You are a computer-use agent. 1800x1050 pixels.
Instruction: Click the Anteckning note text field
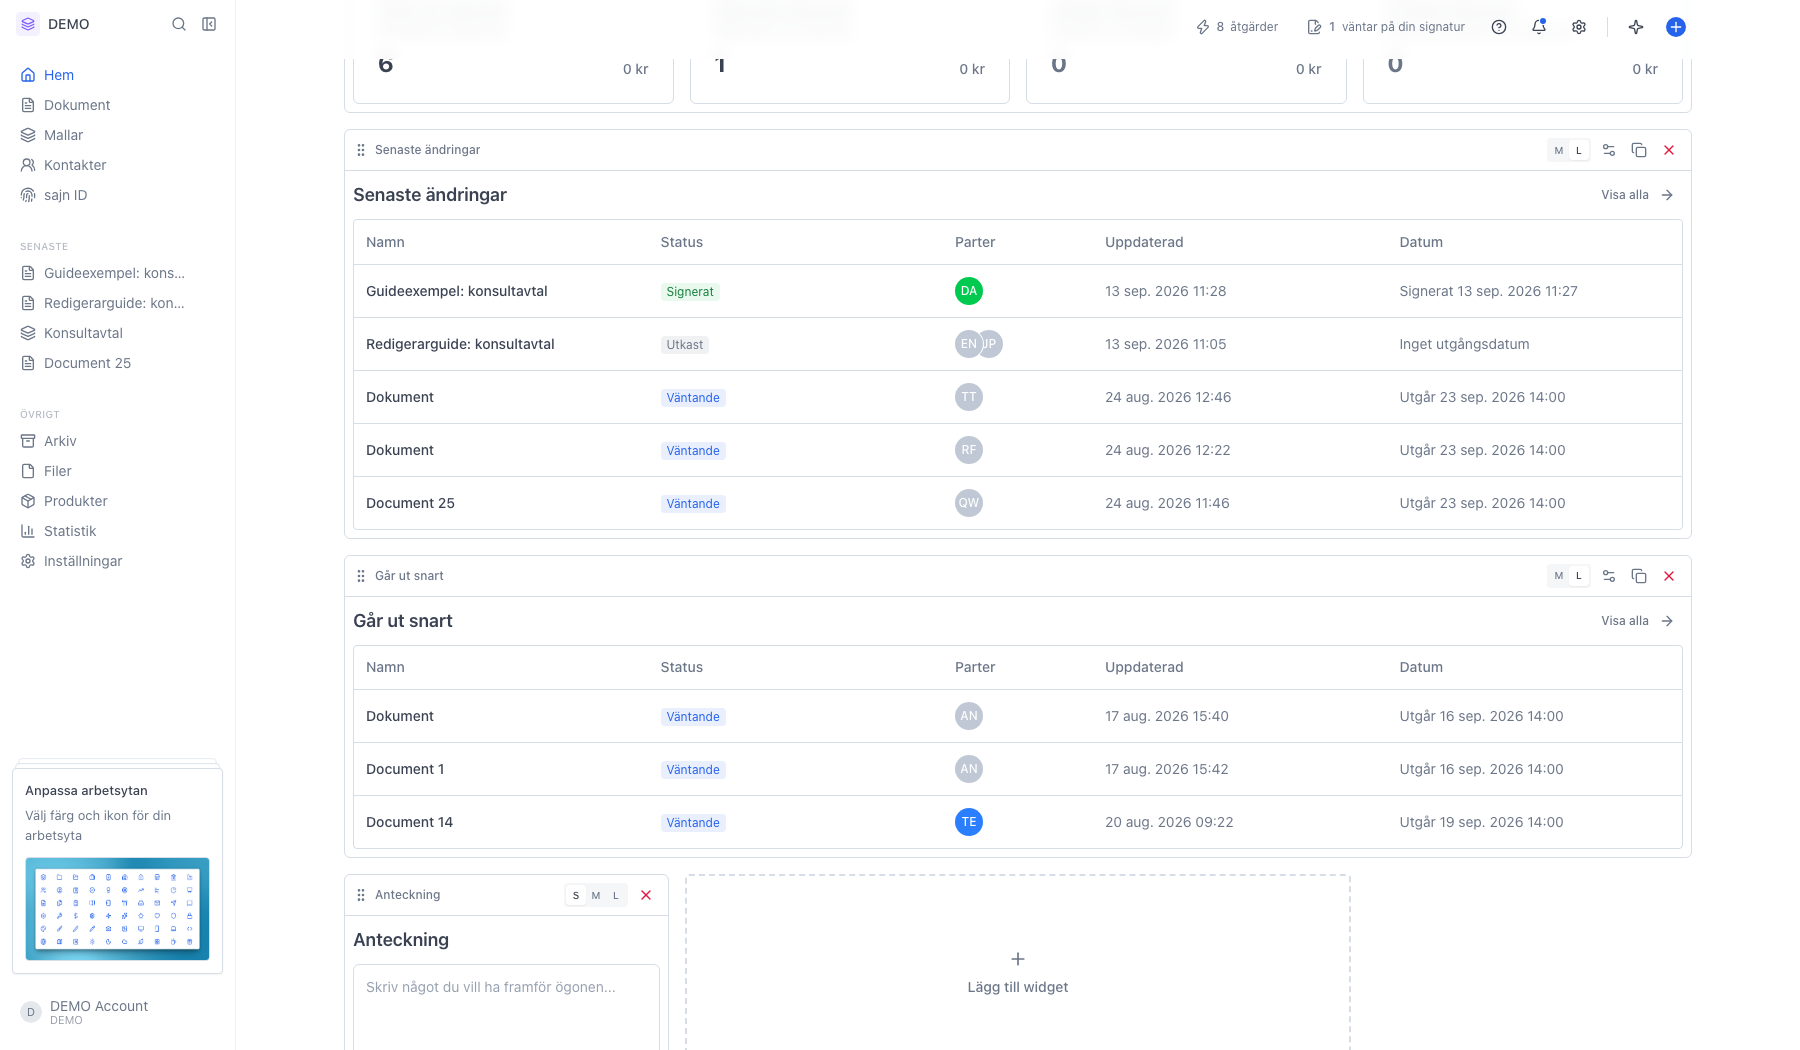coord(506,1007)
